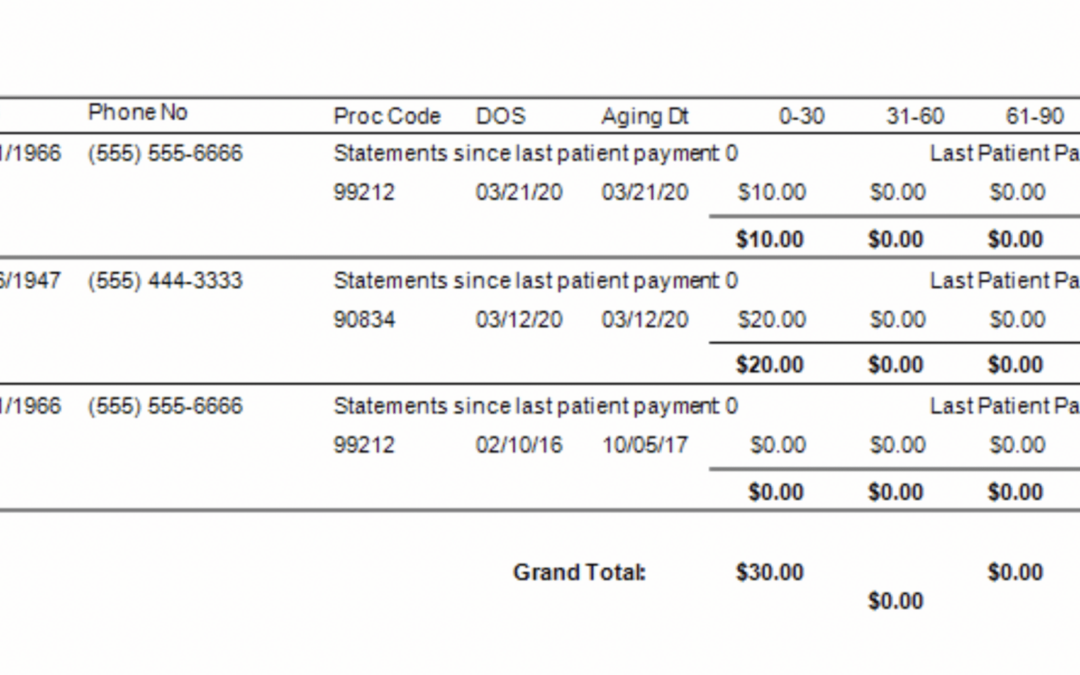Image resolution: width=1080 pixels, height=675 pixels.
Task: Click the Grand Total label
Action: tap(579, 572)
